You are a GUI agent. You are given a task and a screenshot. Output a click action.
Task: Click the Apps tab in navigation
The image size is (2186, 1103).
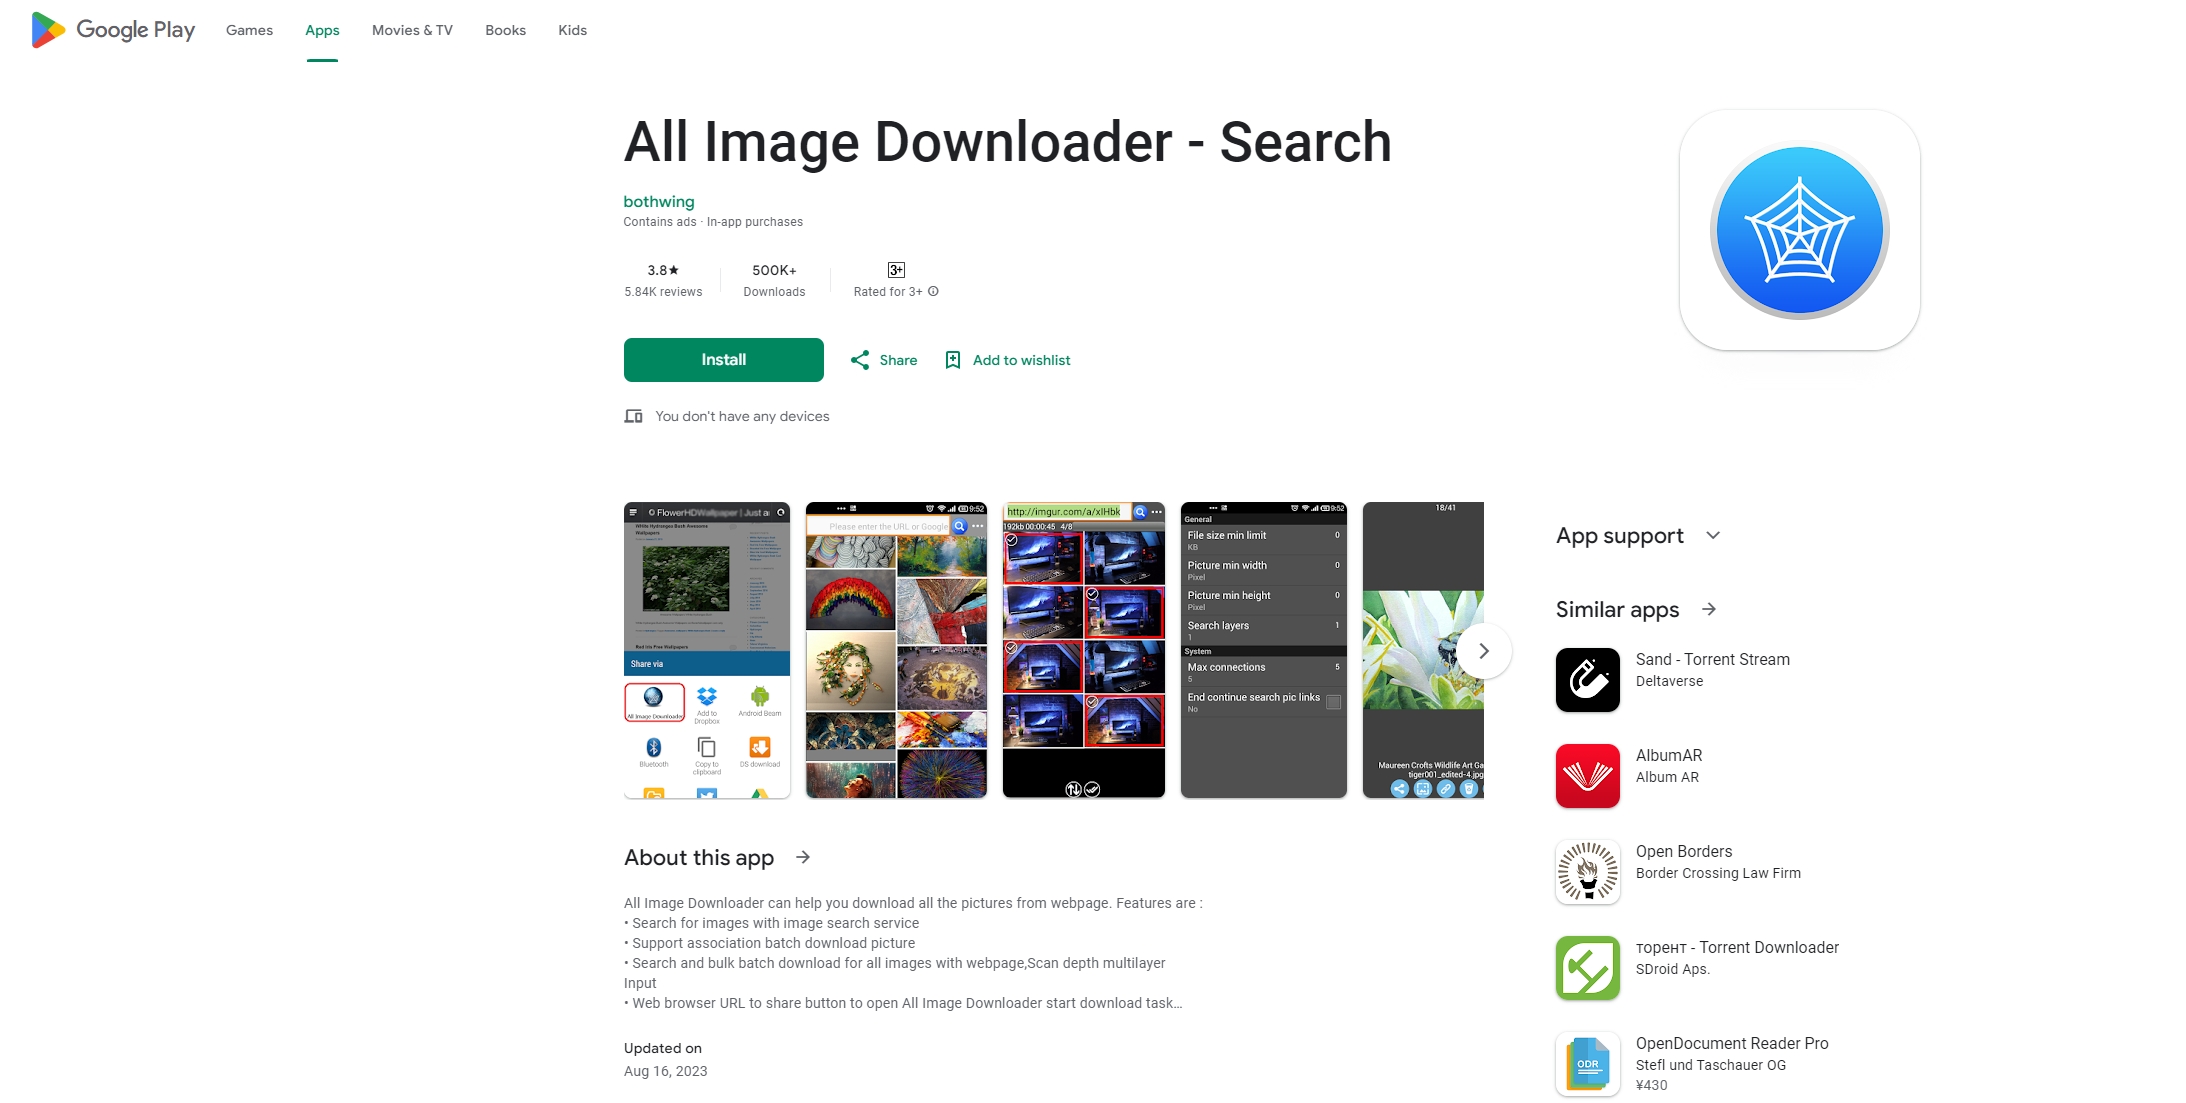click(x=321, y=30)
